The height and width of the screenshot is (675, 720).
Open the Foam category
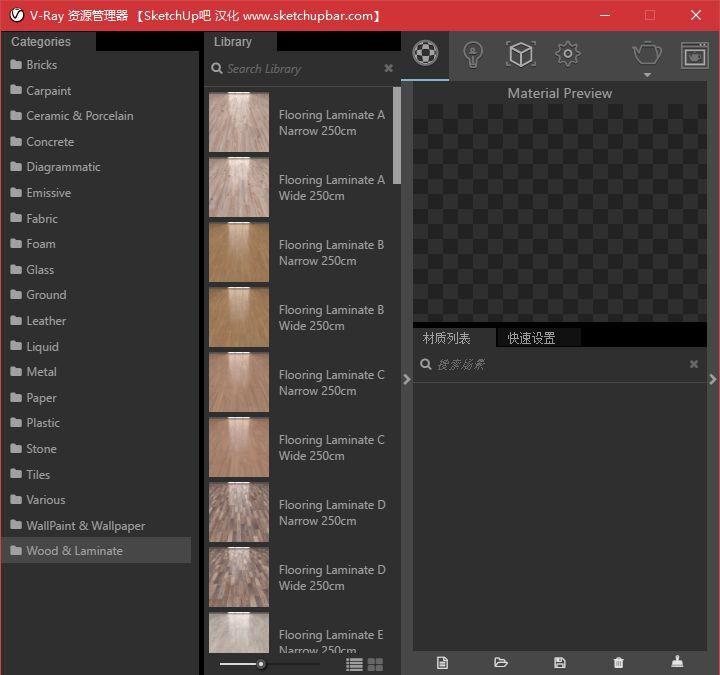coord(33,244)
